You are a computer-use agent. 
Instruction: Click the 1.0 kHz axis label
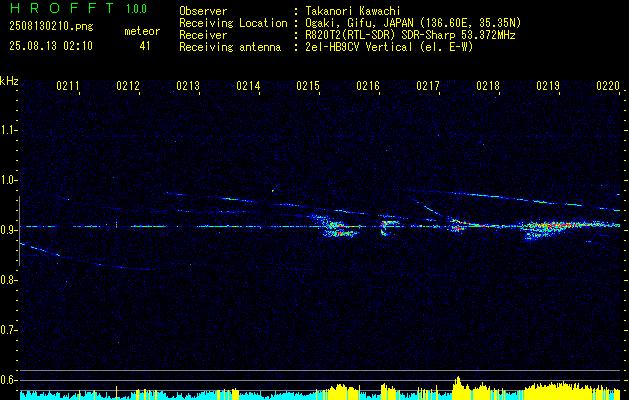point(9,180)
